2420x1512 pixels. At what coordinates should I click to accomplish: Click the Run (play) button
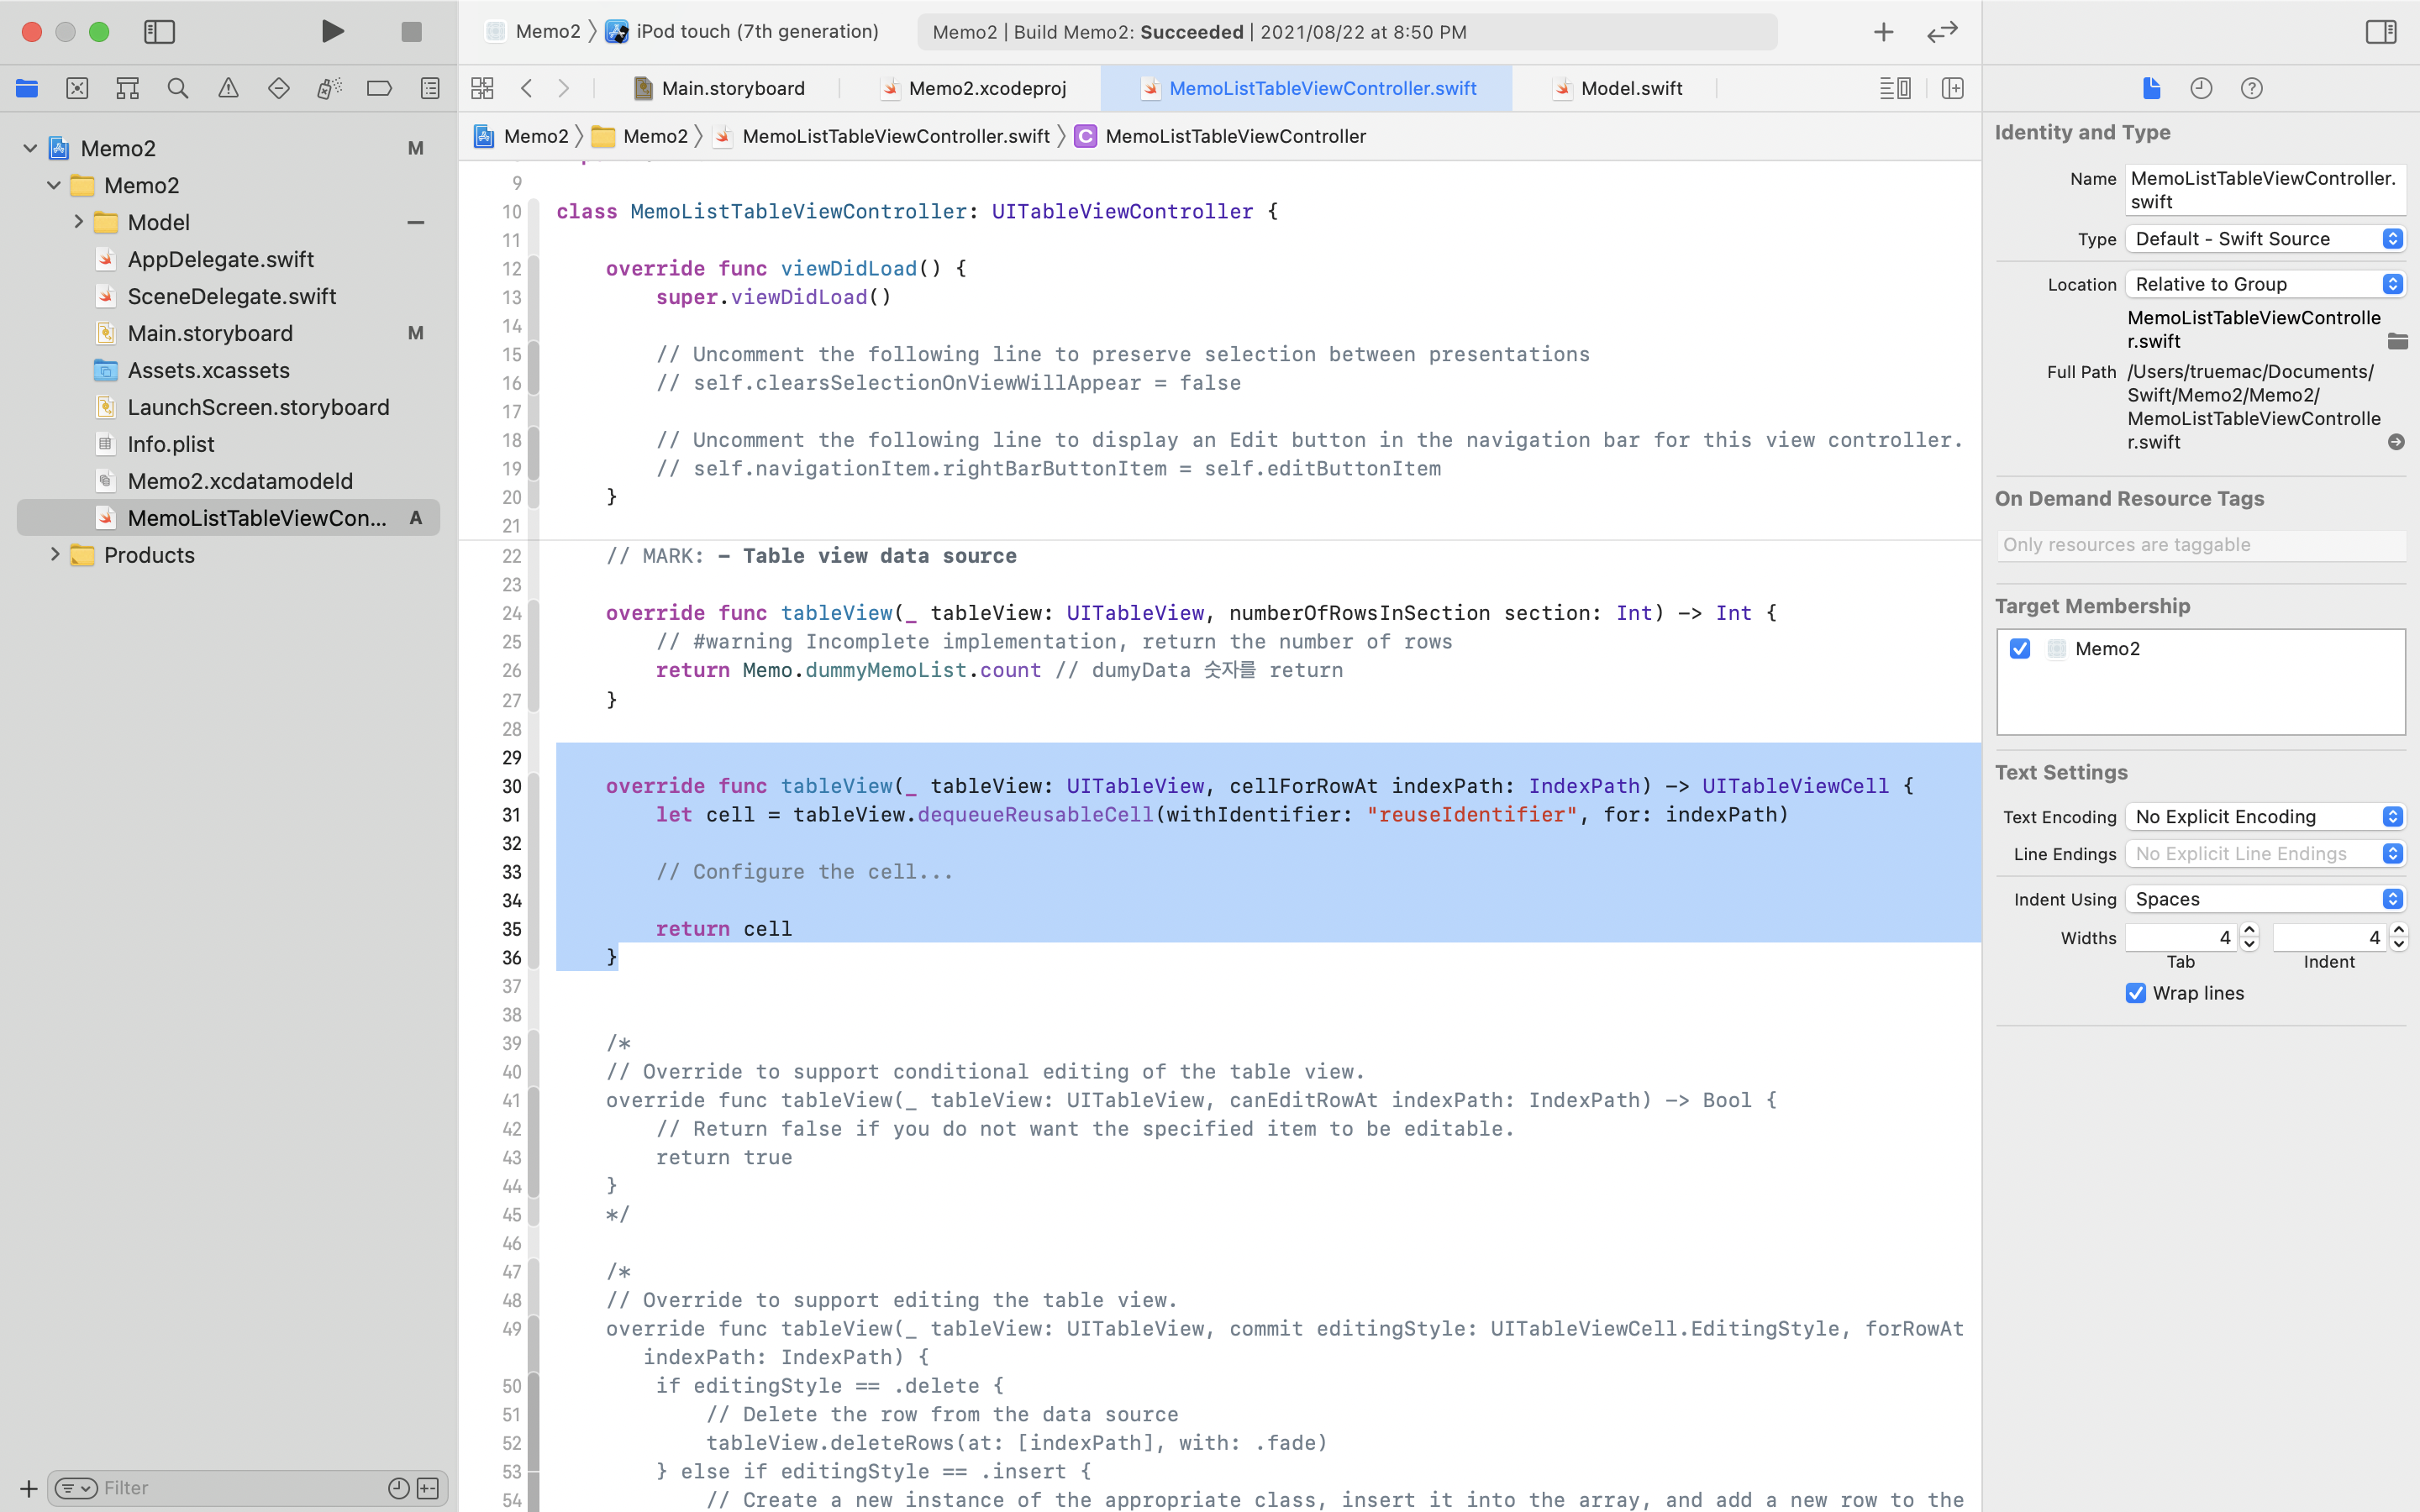click(x=333, y=32)
